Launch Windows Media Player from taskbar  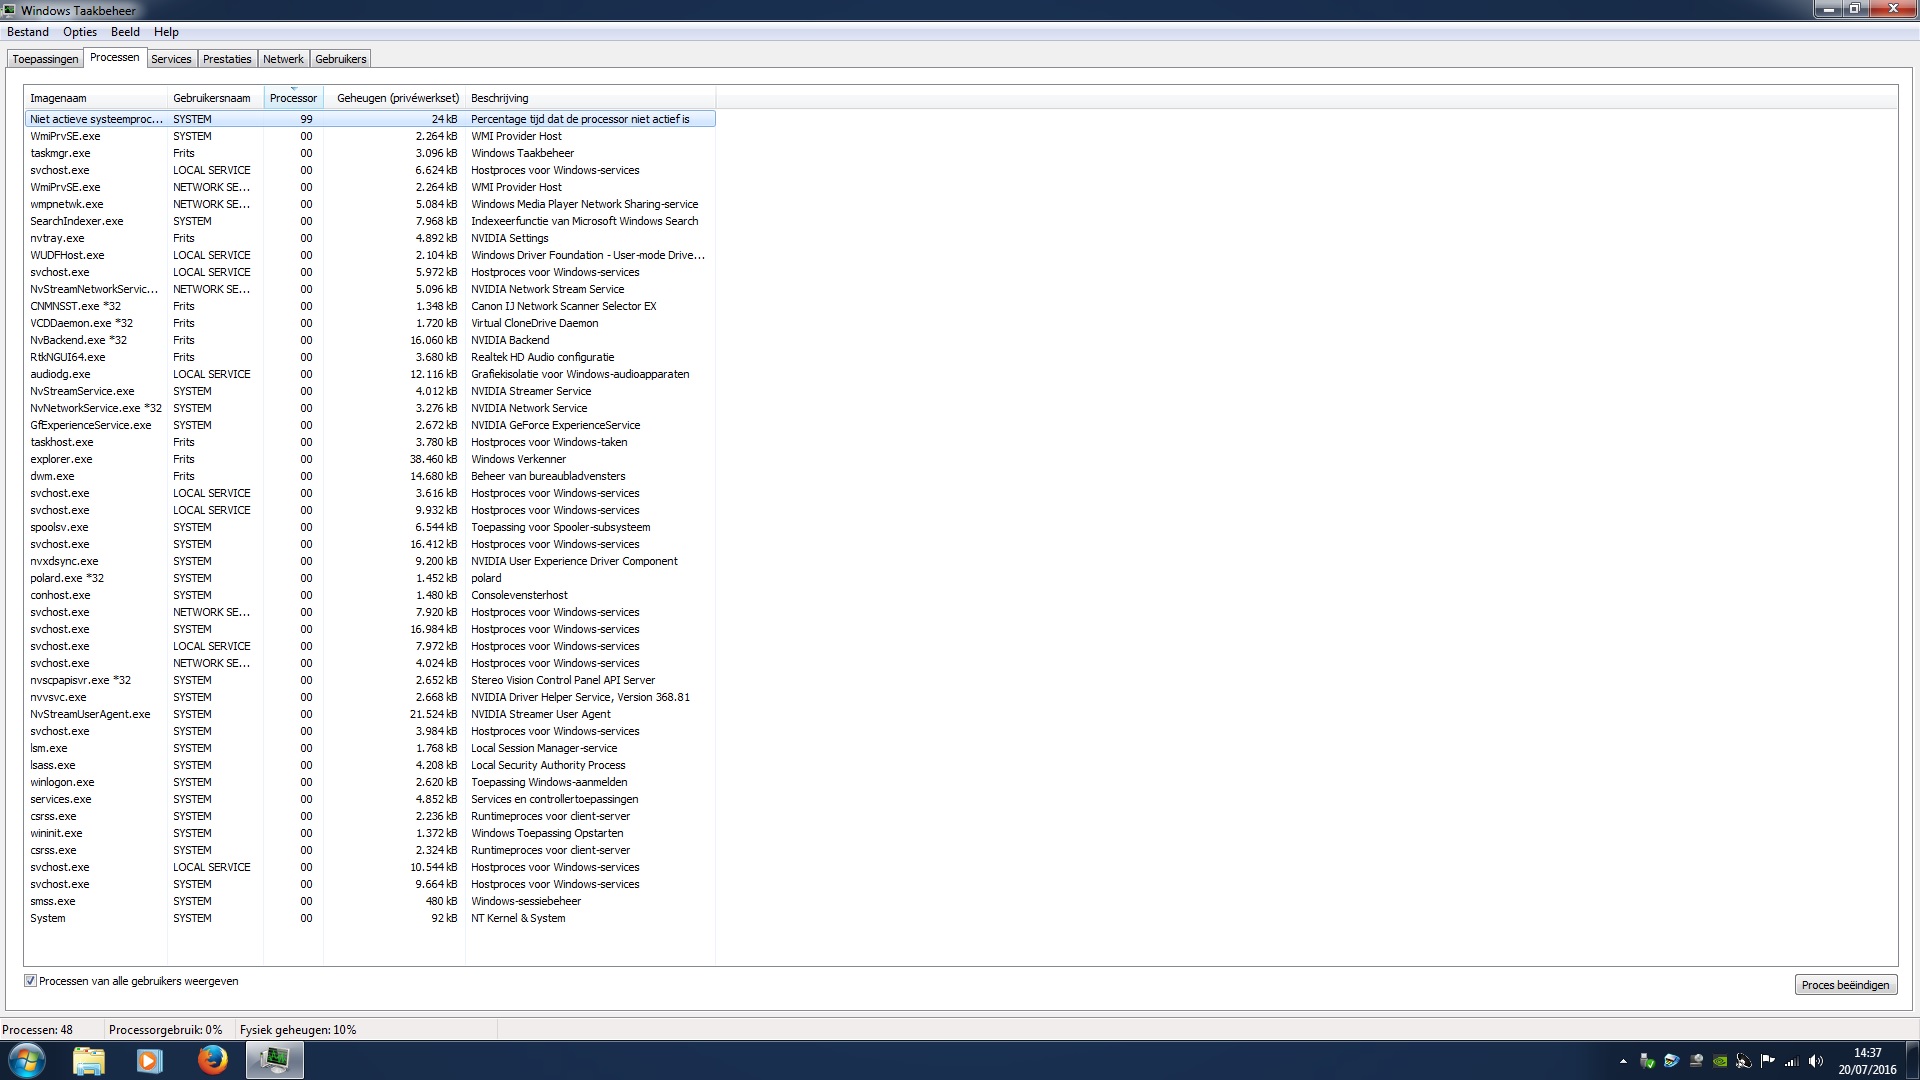coord(149,1060)
